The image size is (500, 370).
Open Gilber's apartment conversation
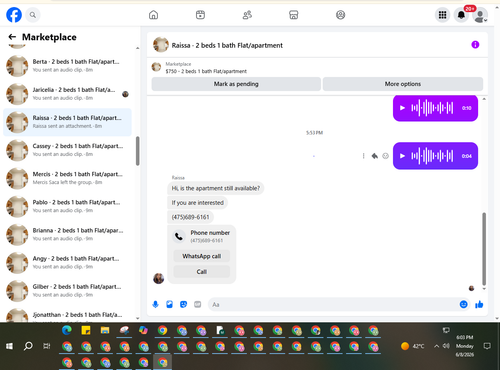coord(67,291)
